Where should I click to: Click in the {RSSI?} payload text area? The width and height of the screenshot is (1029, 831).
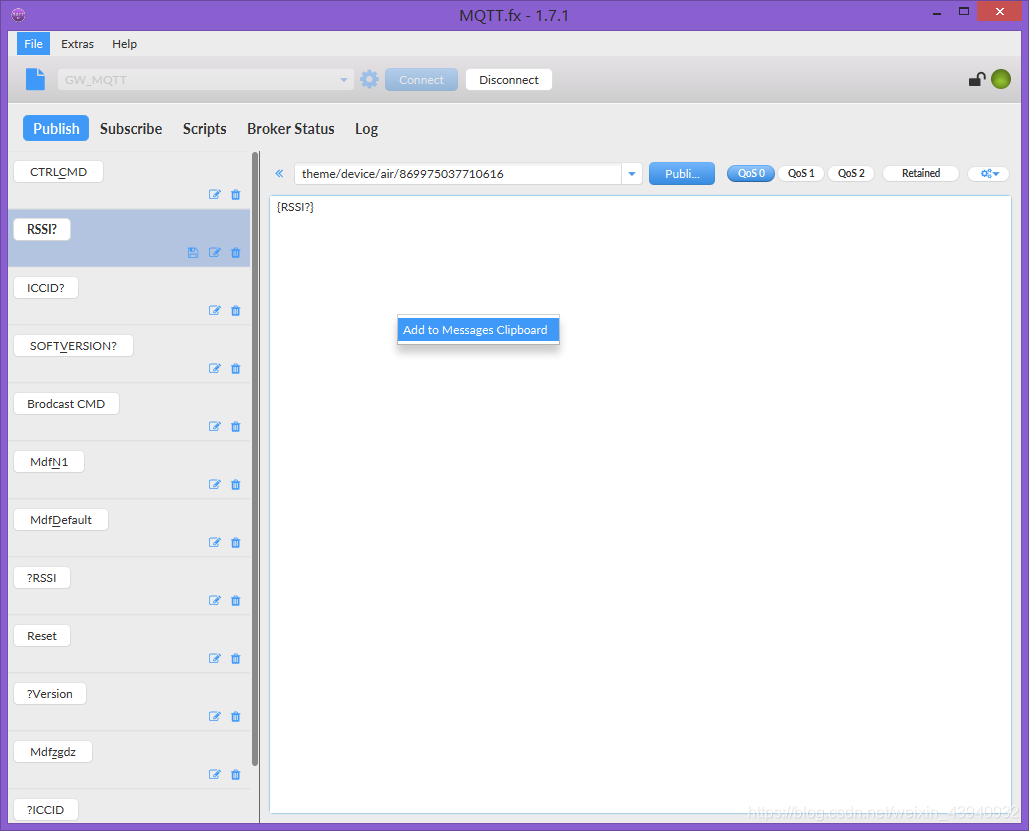(640, 504)
